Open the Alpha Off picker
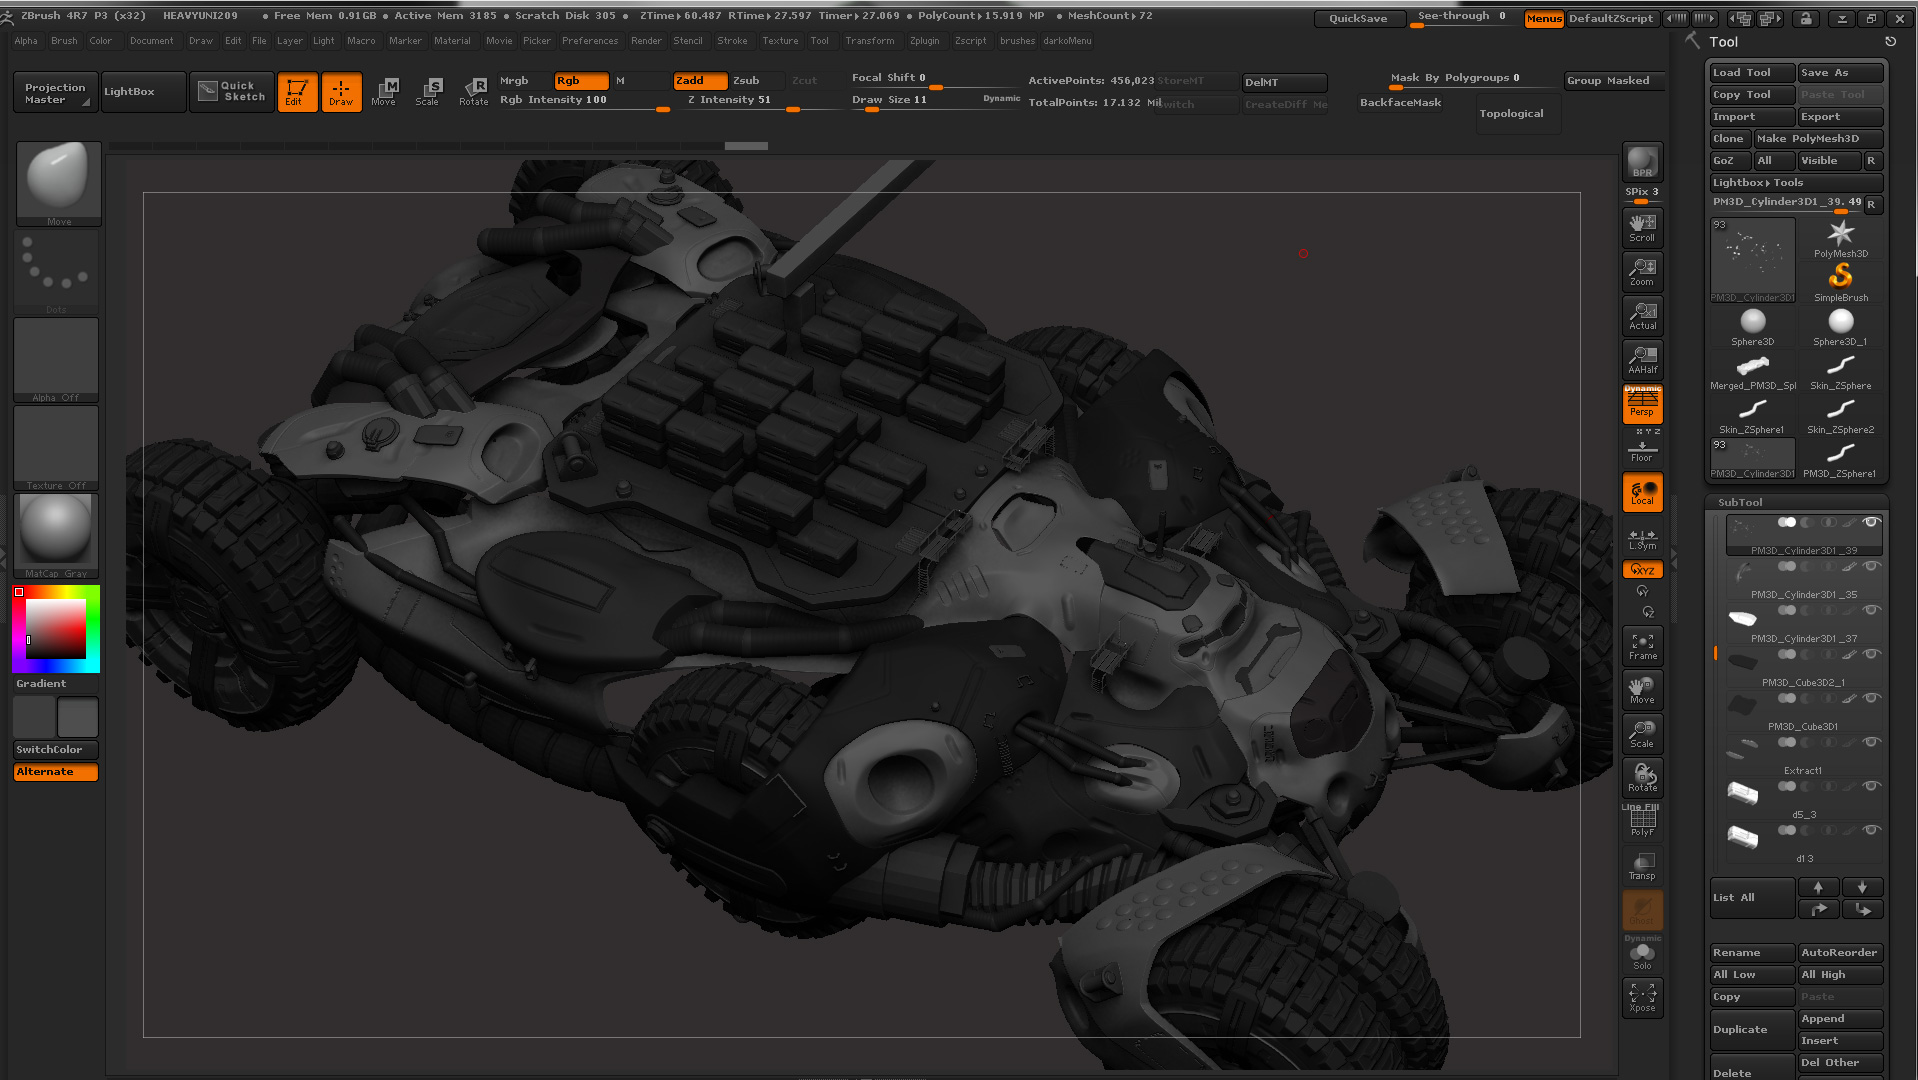The image size is (1918, 1080). click(x=56, y=360)
